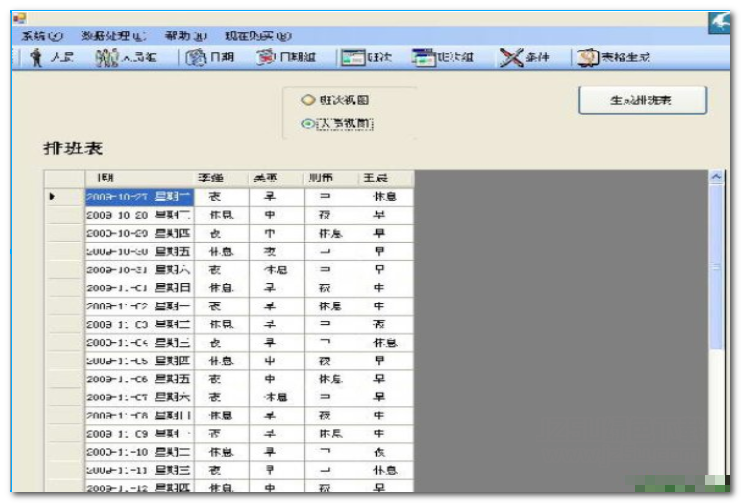Click 吴燕's 休息 cell in the 2009-10-31 row

click(x=276, y=270)
